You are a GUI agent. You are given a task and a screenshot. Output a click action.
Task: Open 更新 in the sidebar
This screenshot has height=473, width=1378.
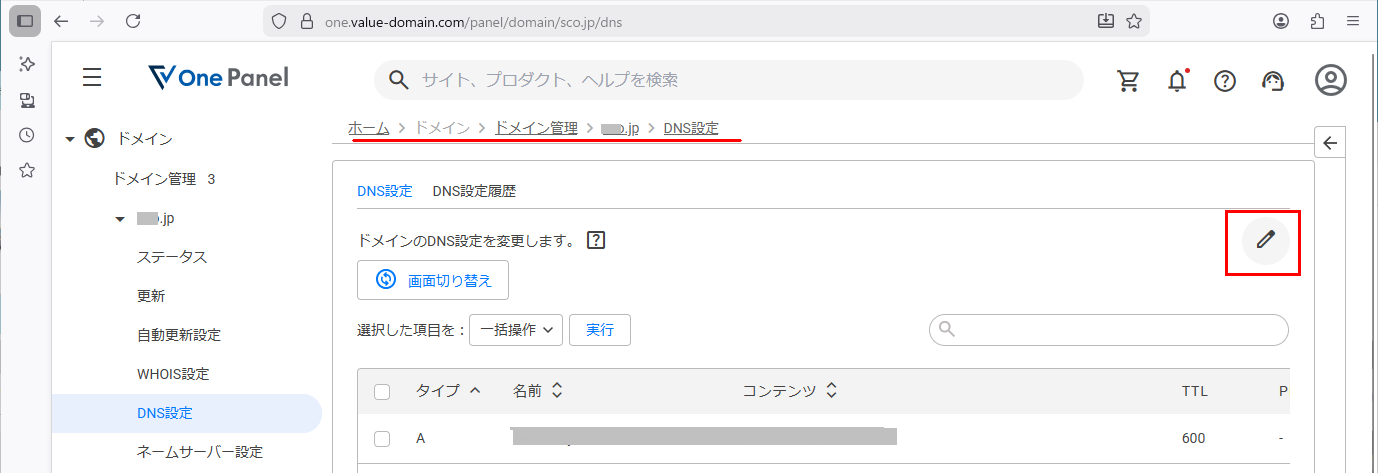(x=151, y=296)
